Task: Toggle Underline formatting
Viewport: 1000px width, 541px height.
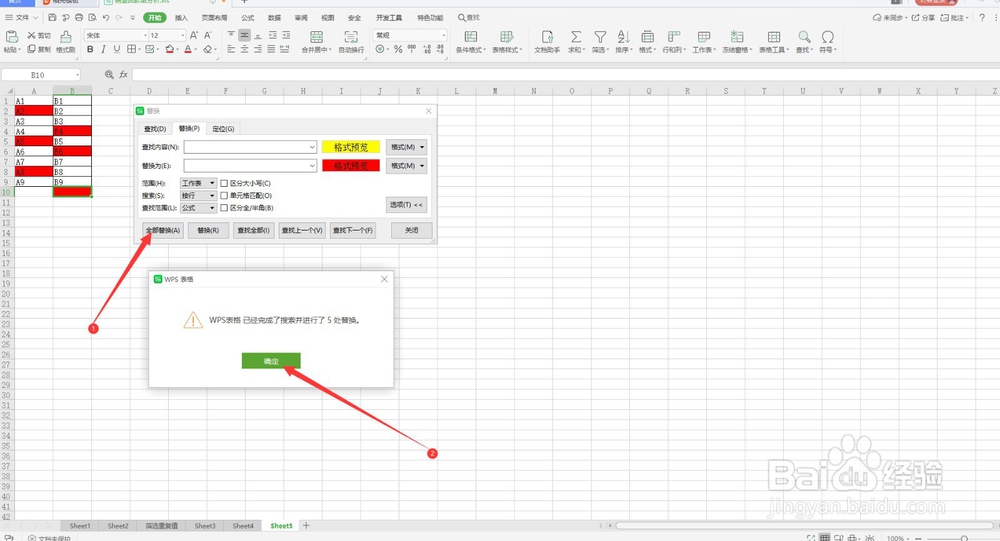Action: point(117,49)
